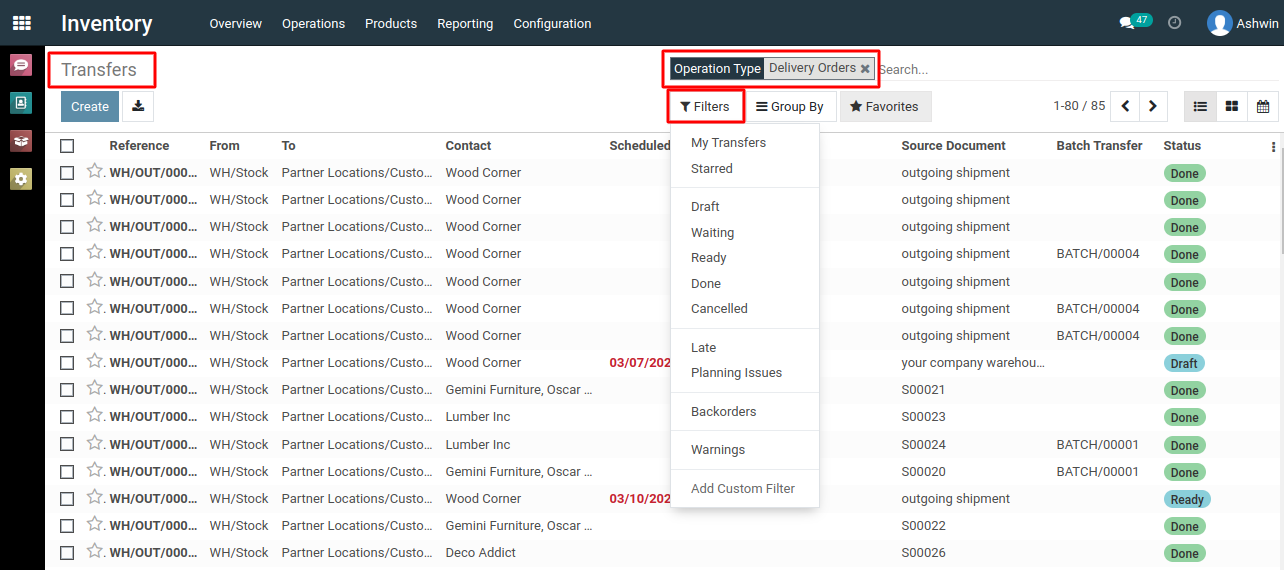1284x570 pixels.
Task: Open the activities clock icon
Action: tap(1175, 23)
